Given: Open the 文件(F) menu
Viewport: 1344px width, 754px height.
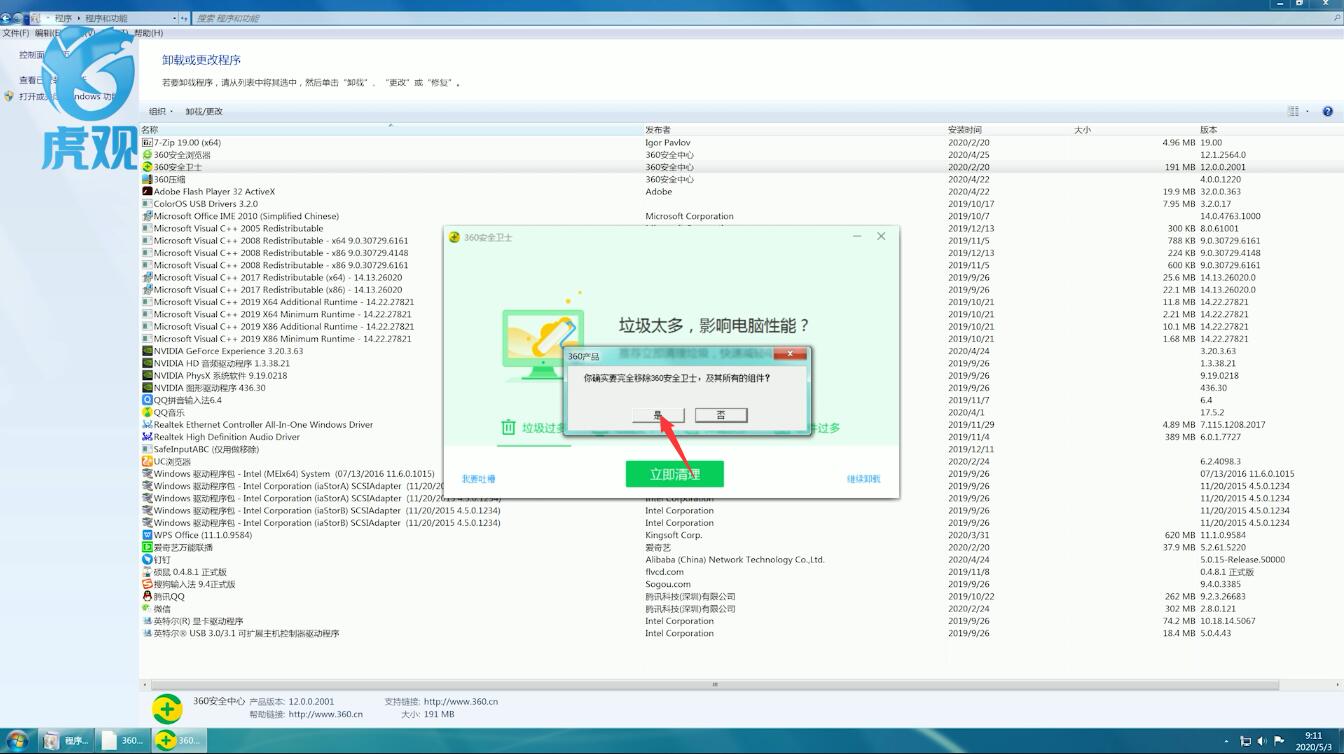Looking at the screenshot, I should pyautogui.click(x=16, y=33).
